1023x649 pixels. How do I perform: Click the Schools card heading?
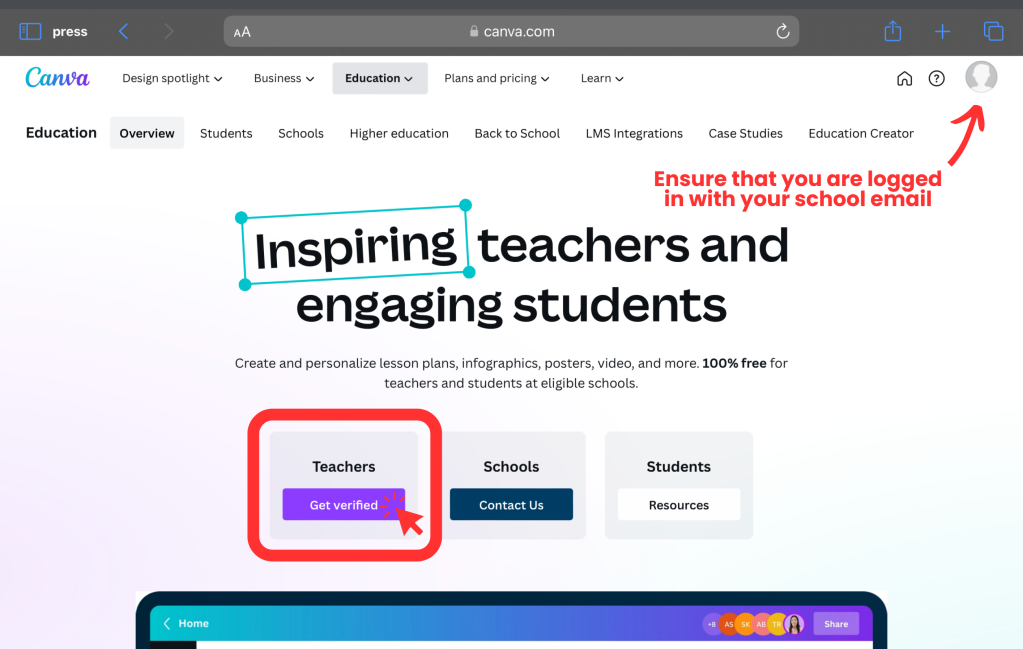pos(512,466)
